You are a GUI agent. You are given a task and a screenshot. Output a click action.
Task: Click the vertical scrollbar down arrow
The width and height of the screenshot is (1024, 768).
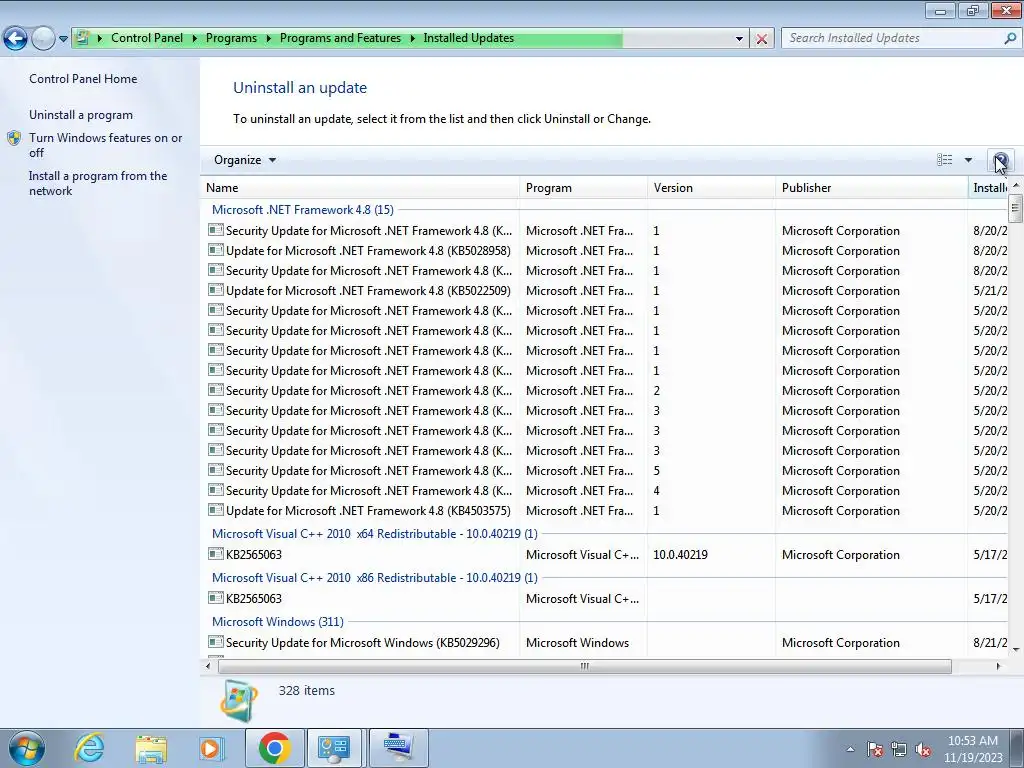click(x=1015, y=649)
